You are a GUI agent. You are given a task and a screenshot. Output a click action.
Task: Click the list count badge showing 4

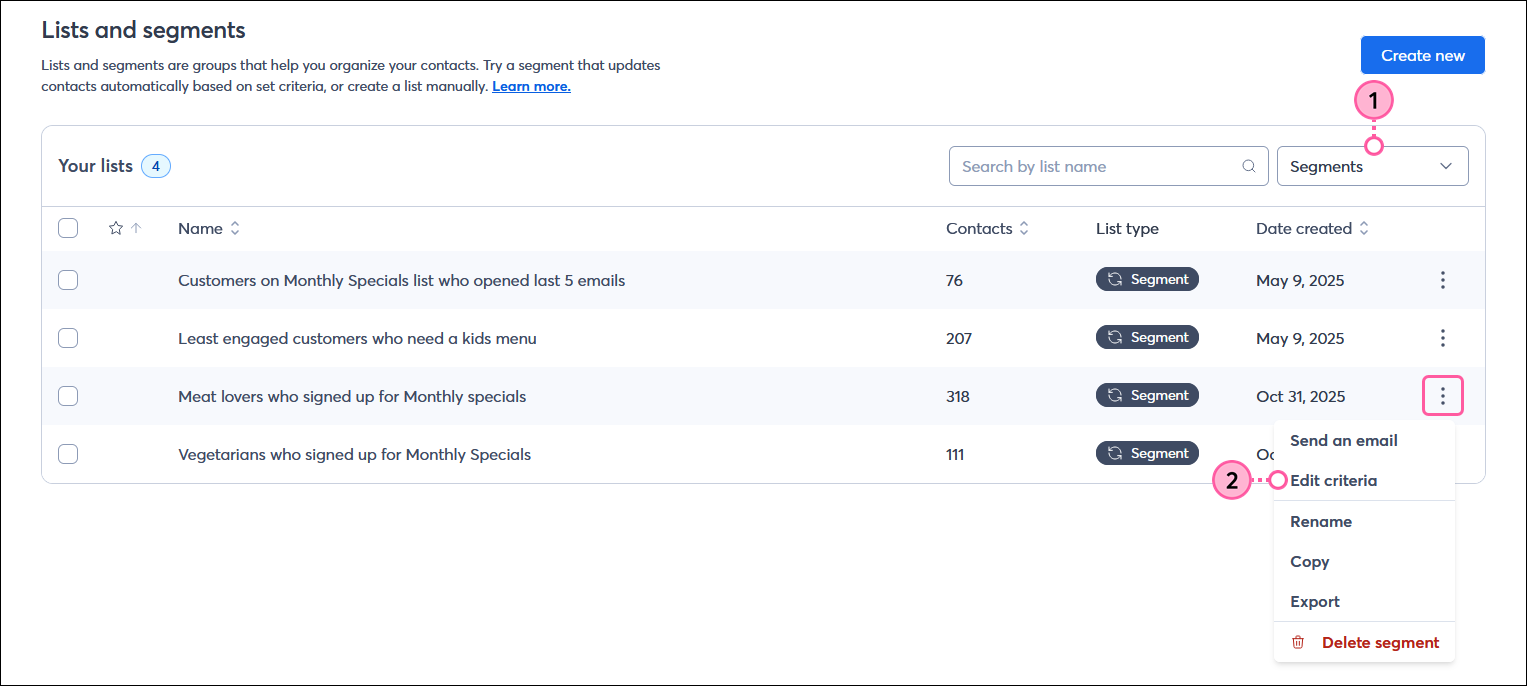(x=156, y=165)
